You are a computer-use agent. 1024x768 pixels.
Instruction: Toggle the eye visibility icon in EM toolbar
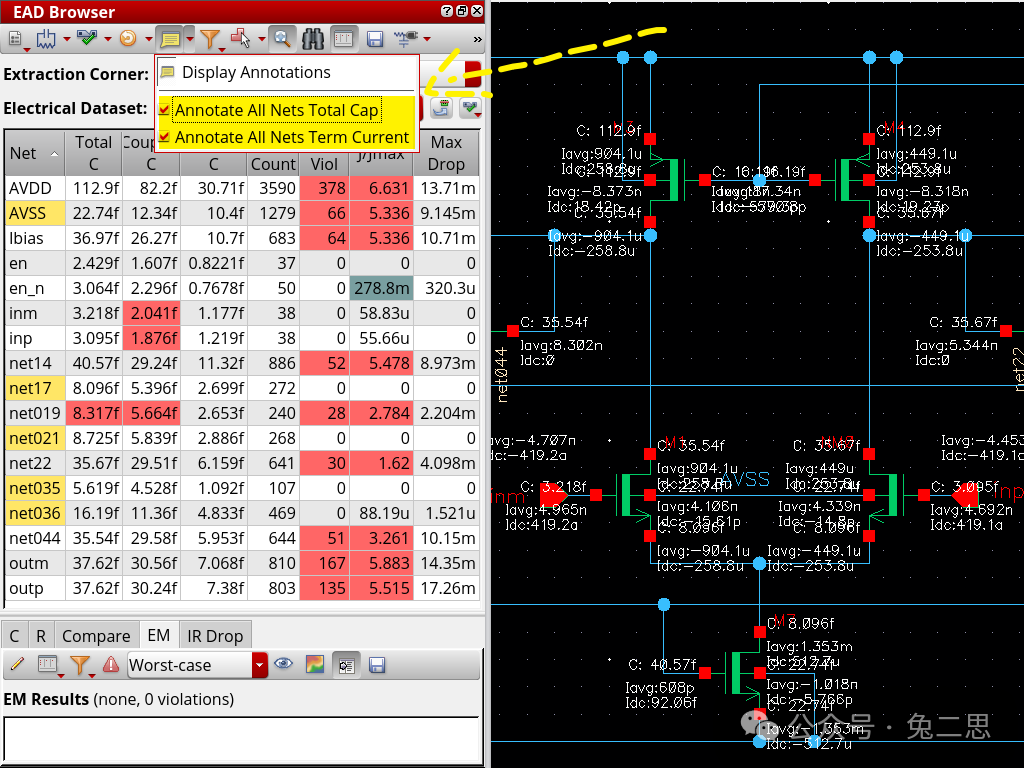284,664
